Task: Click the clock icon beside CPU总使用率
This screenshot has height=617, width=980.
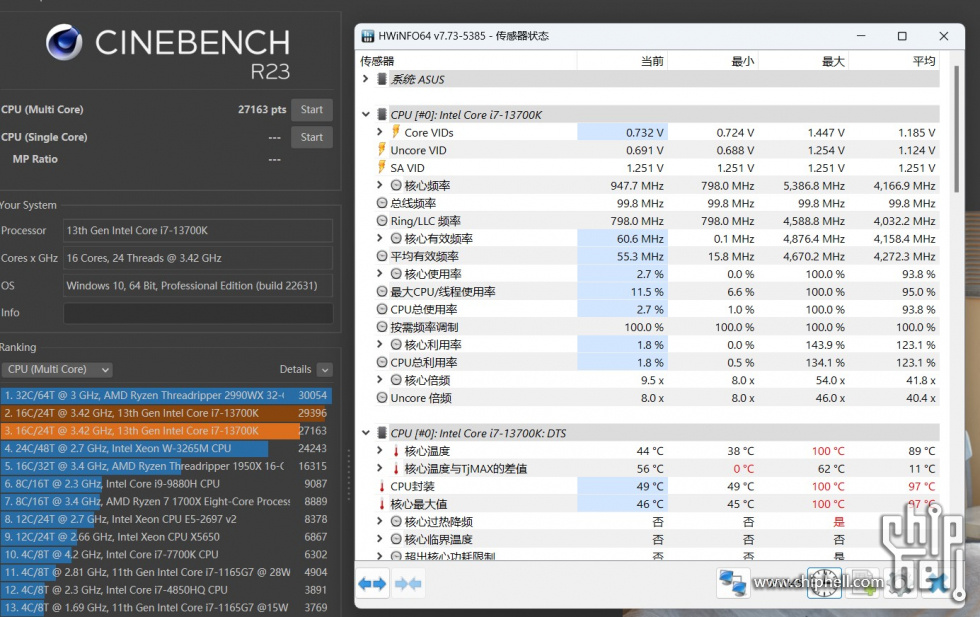Action: [x=382, y=309]
